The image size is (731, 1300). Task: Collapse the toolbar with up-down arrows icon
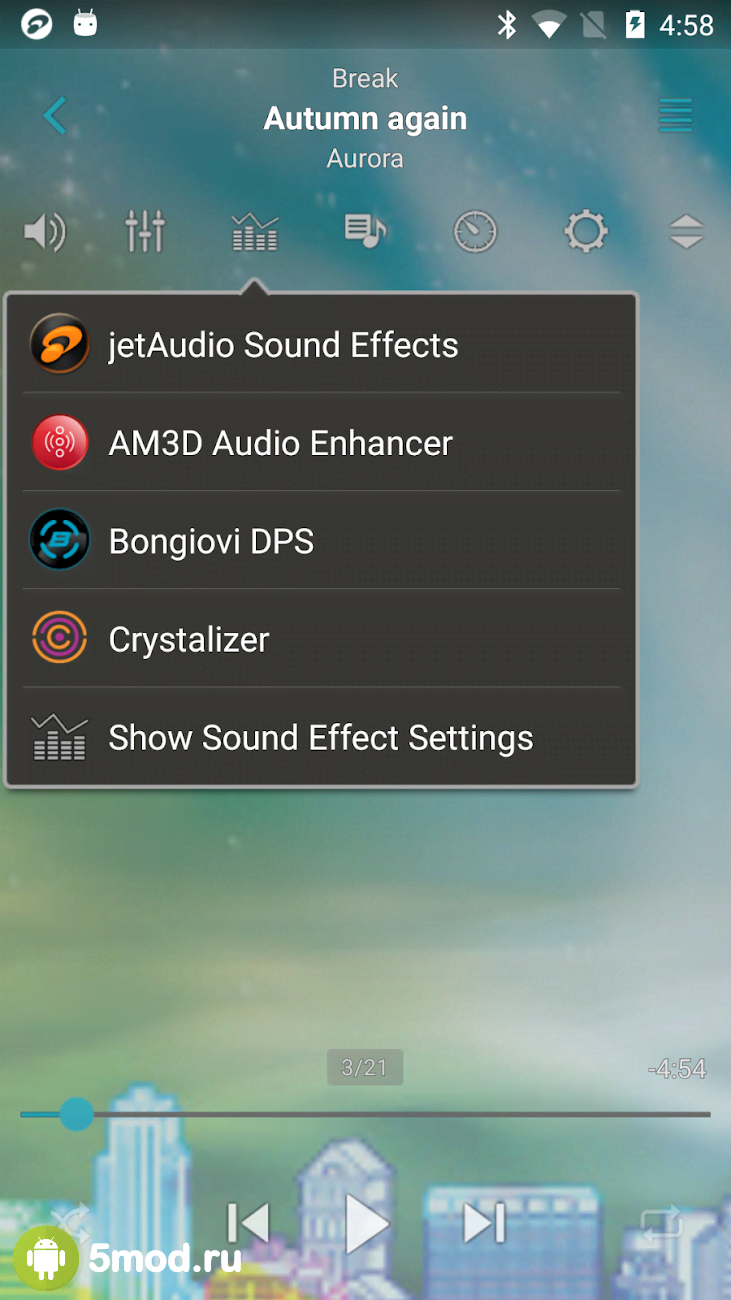[x=687, y=232]
